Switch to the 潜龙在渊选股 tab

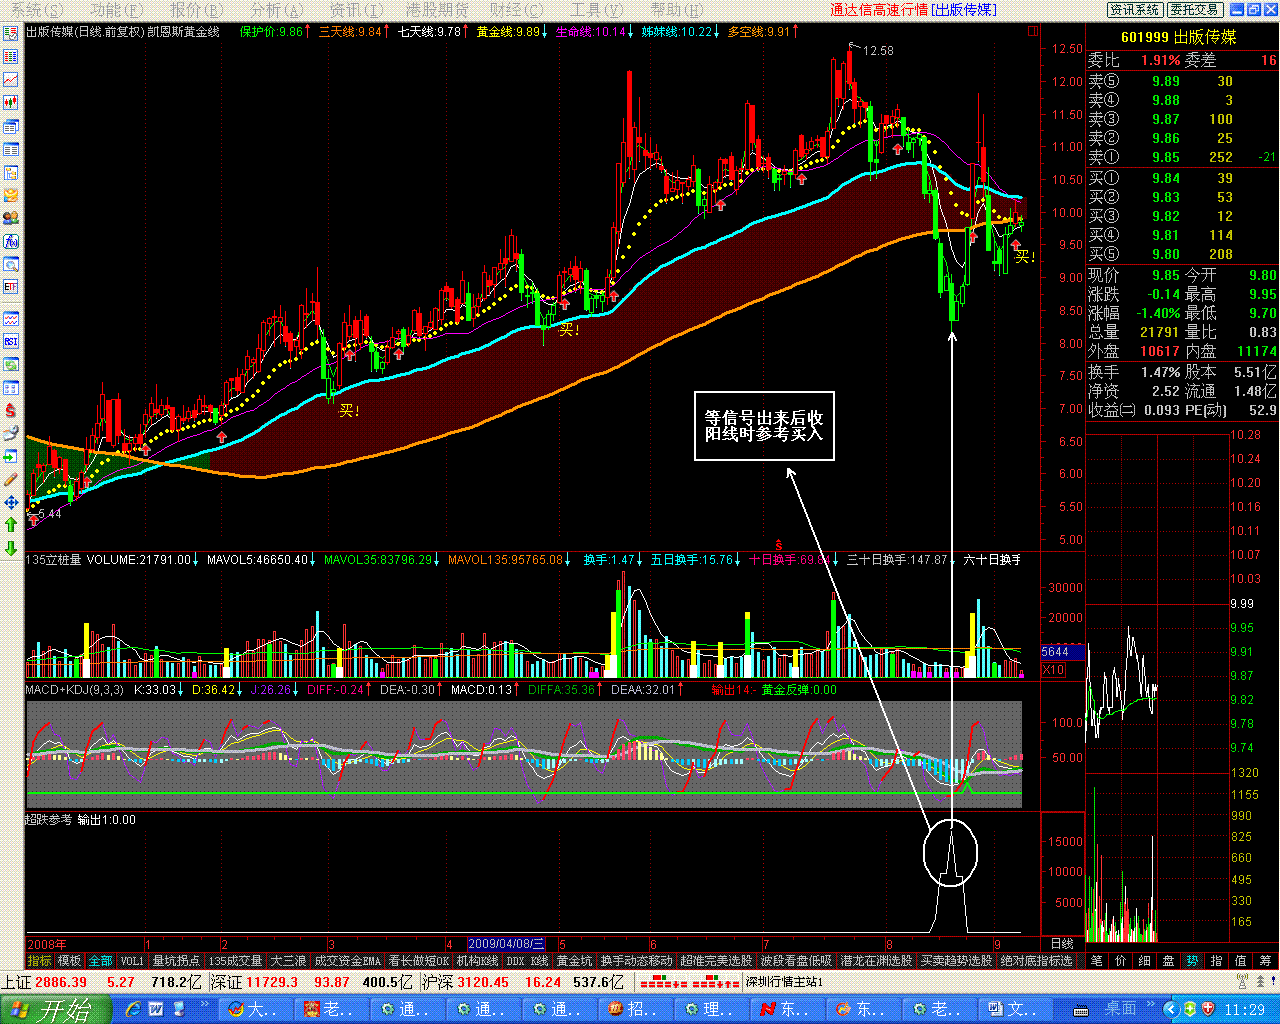click(876, 961)
